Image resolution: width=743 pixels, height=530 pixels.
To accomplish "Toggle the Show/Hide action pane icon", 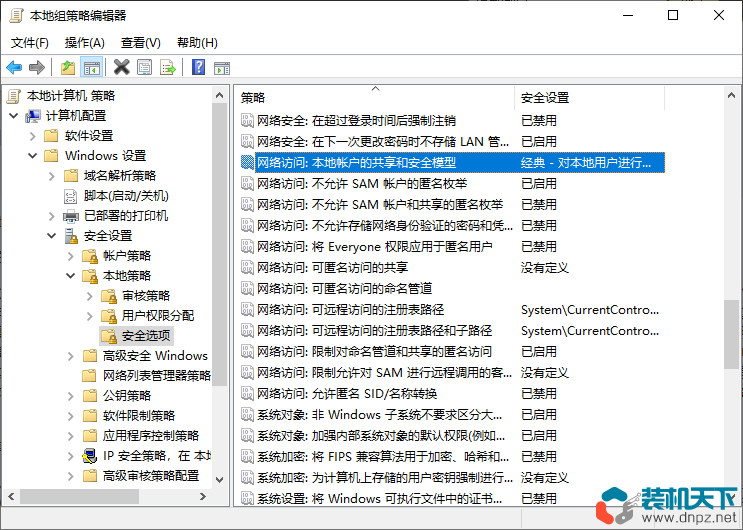I will (x=222, y=68).
